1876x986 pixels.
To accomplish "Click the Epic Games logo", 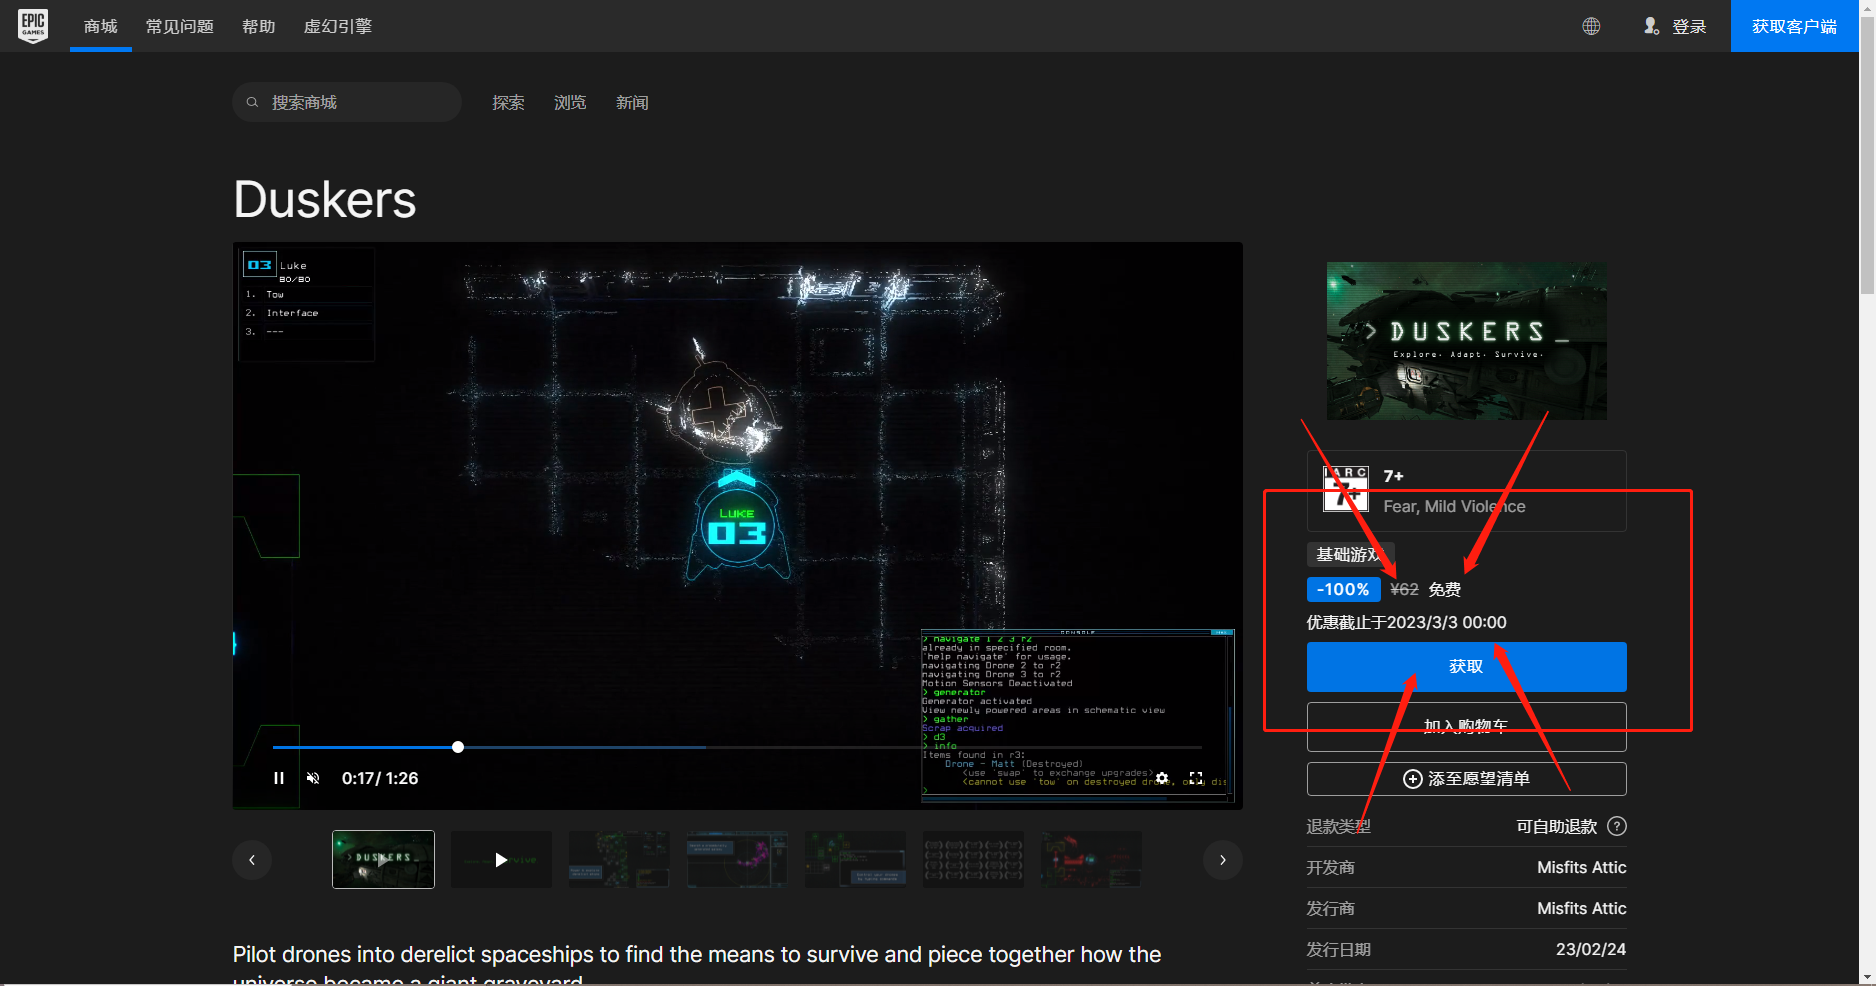I will click(x=33, y=26).
